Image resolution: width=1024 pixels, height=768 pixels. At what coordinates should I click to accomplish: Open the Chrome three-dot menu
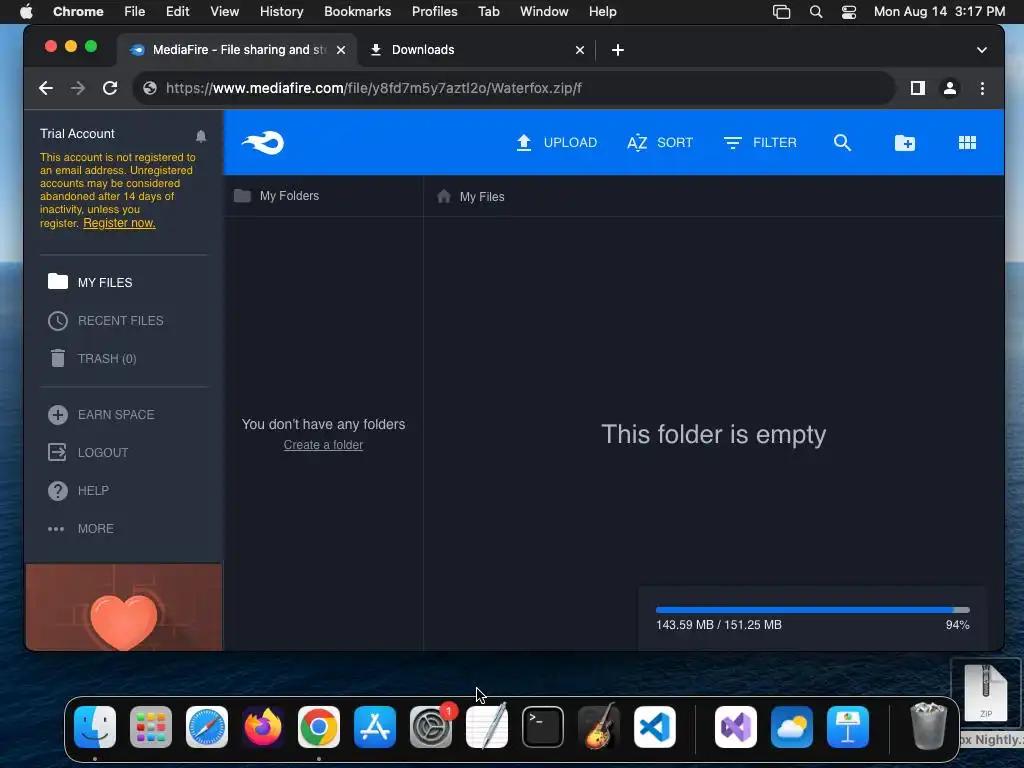pyautogui.click(x=982, y=88)
